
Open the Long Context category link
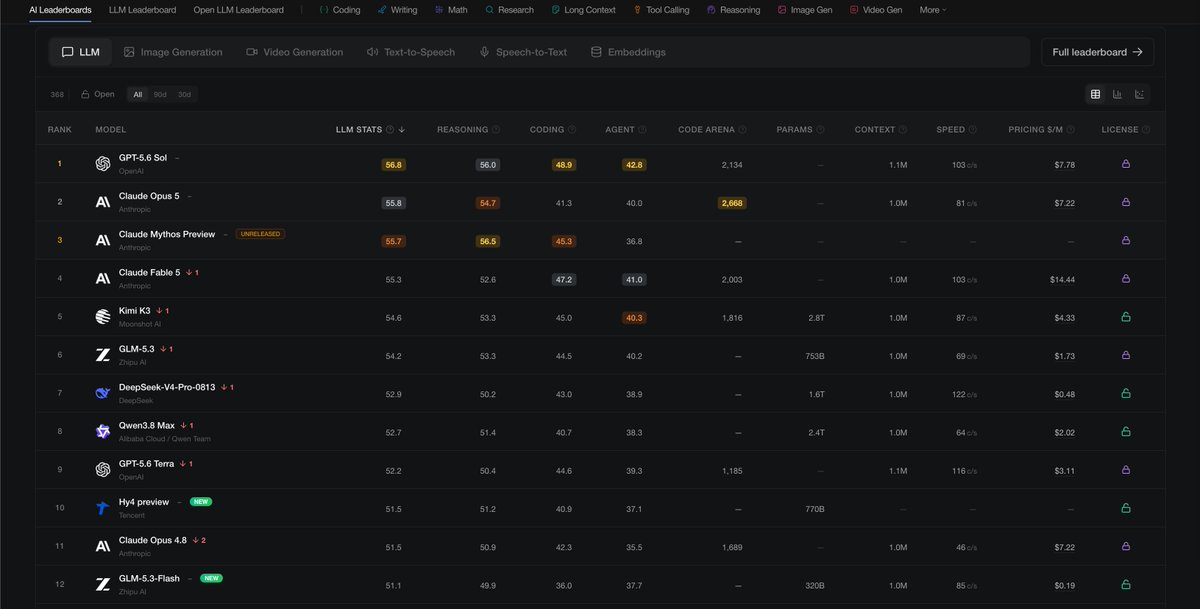click(584, 10)
